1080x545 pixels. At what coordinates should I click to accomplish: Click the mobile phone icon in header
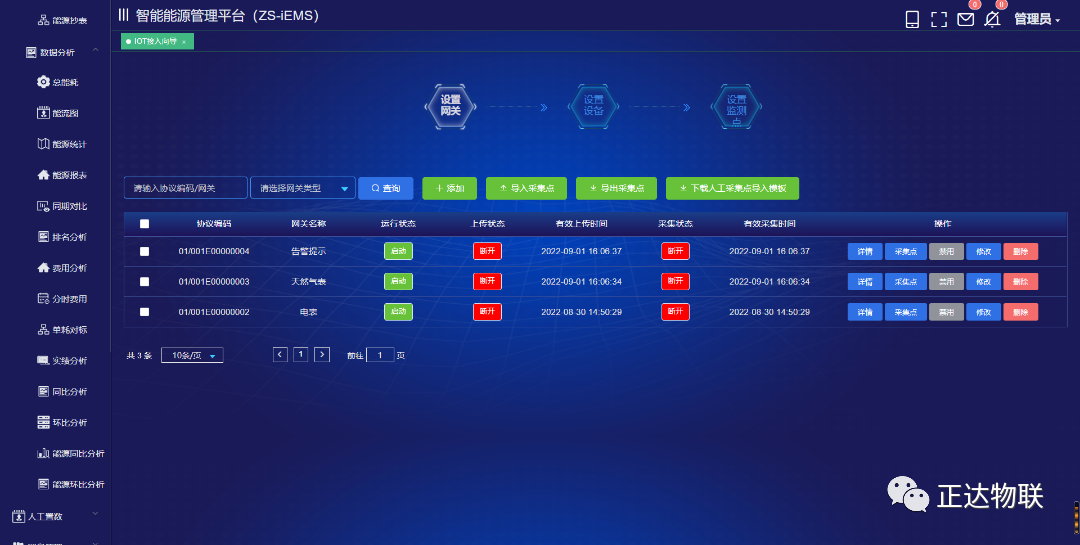click(x=912, y=19)
